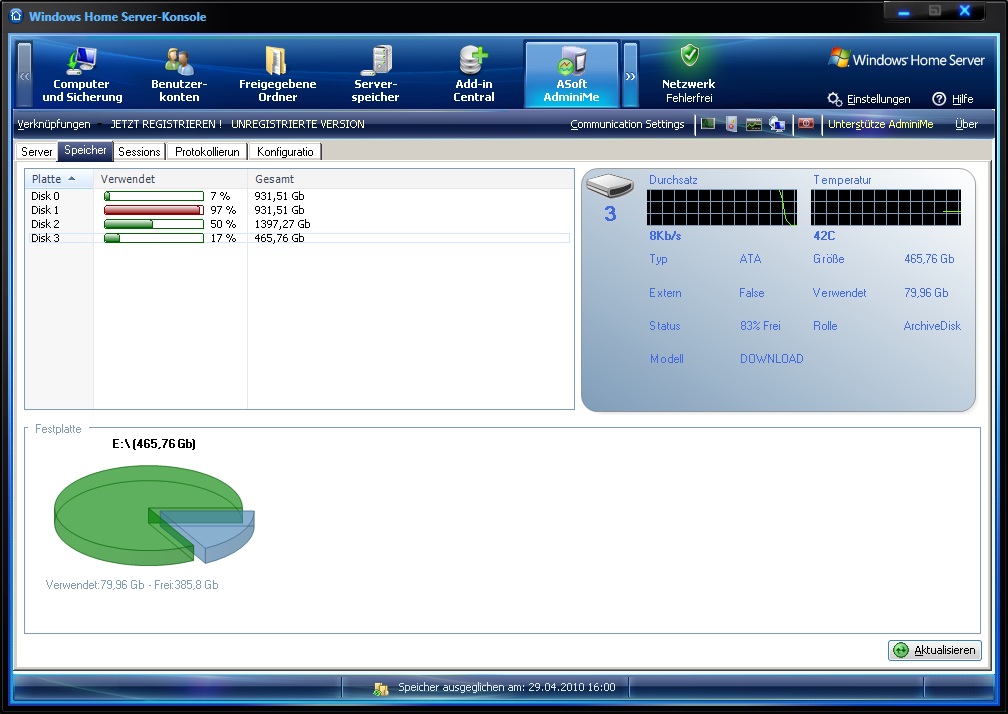Click the performance graph monitor toolbar icon
The image size is (1008, 714).
[754, 124]
